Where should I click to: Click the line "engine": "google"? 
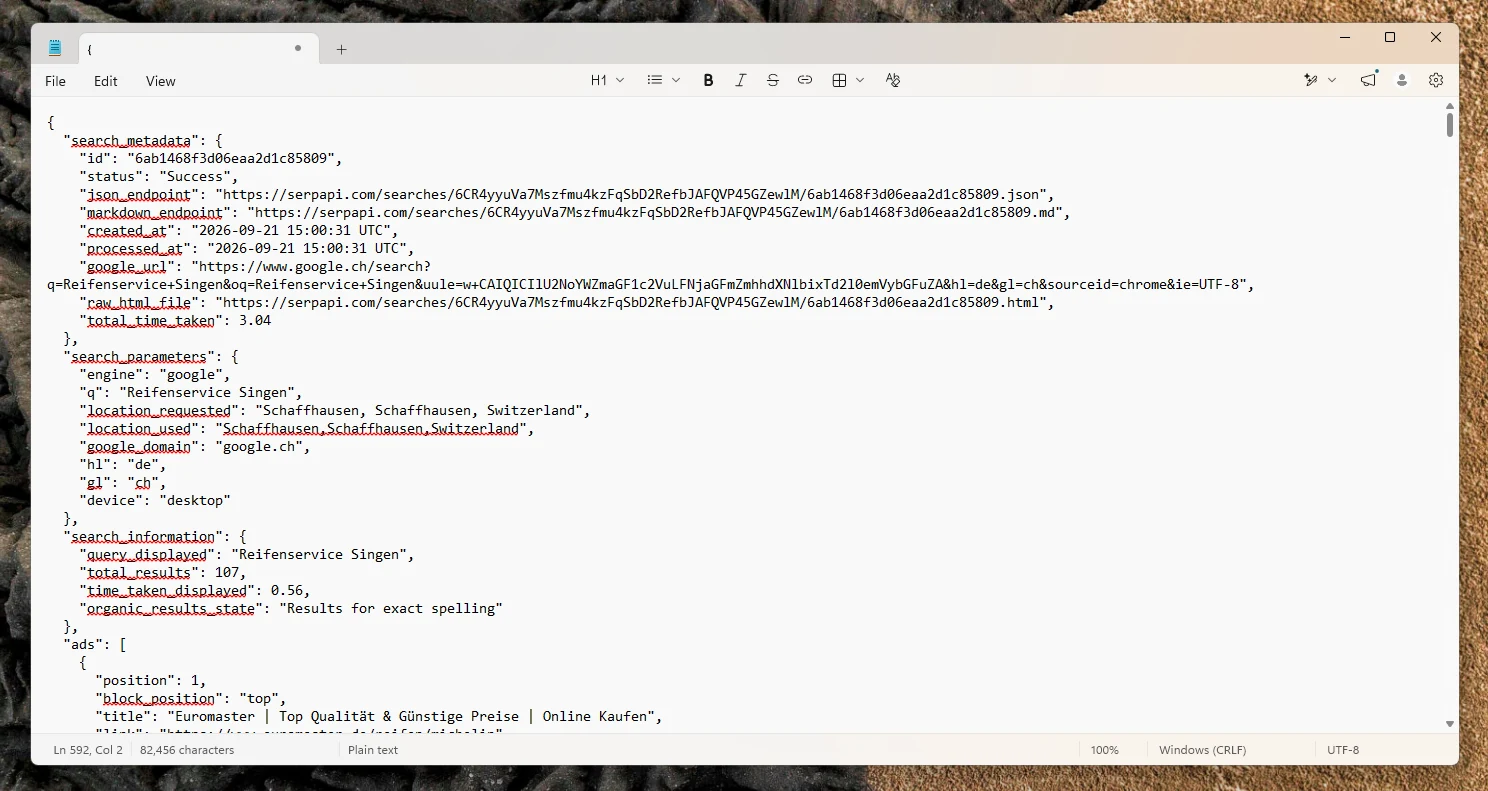(155, 375)
